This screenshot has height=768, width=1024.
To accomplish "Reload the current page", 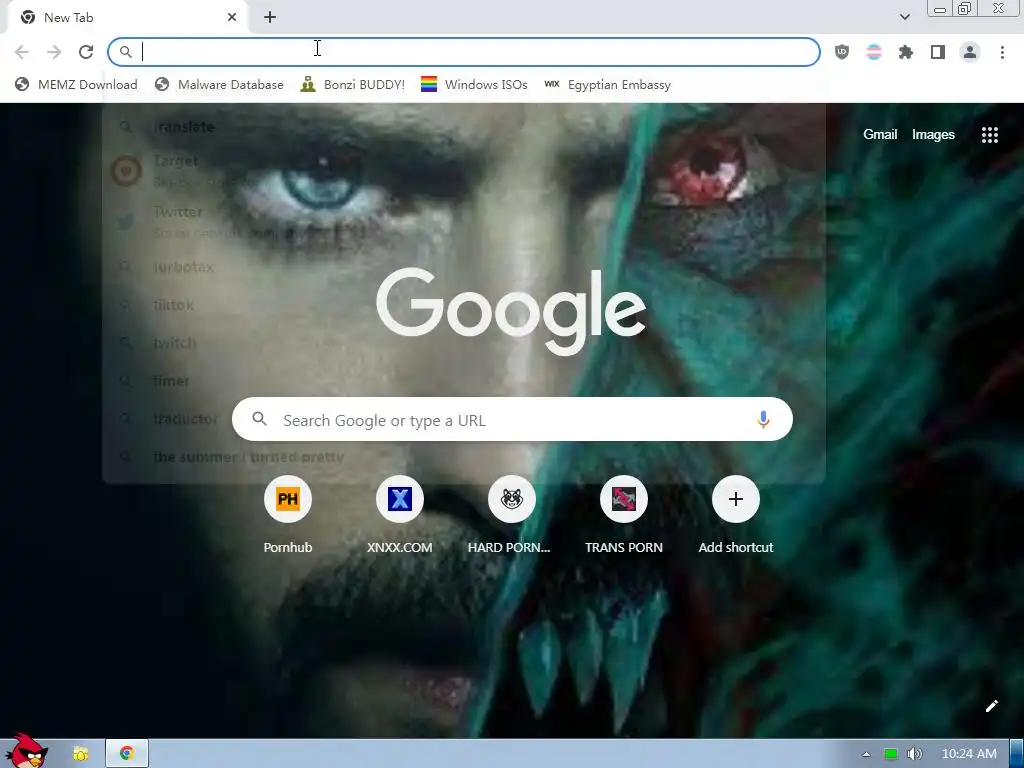I will pos(86,52).
